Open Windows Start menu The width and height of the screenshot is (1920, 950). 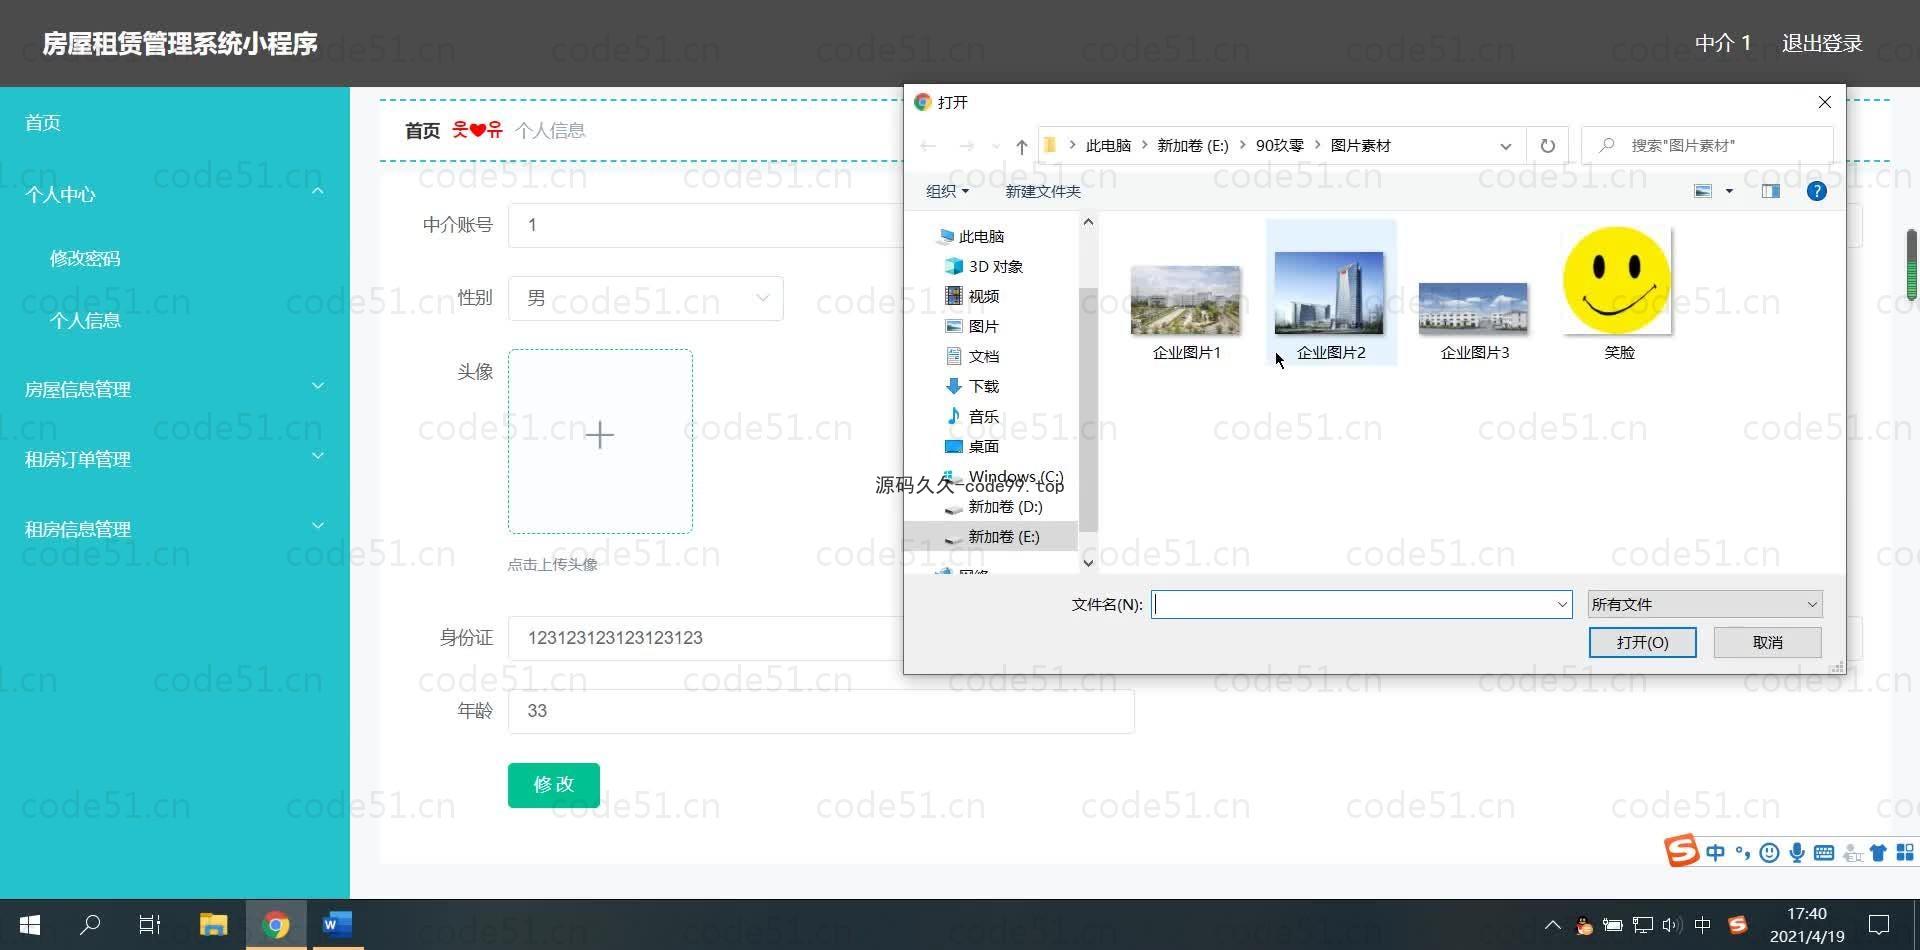[29, 925]
